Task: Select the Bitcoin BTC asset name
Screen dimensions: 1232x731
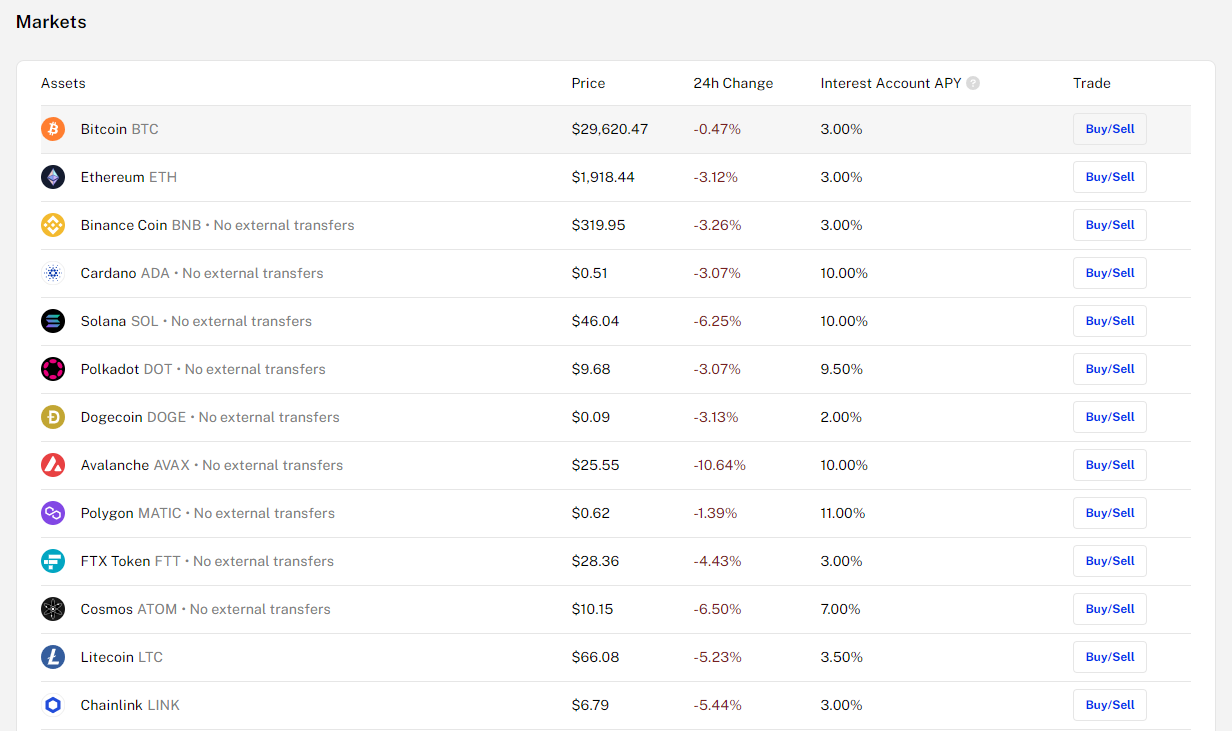Action: click(120, 129)
